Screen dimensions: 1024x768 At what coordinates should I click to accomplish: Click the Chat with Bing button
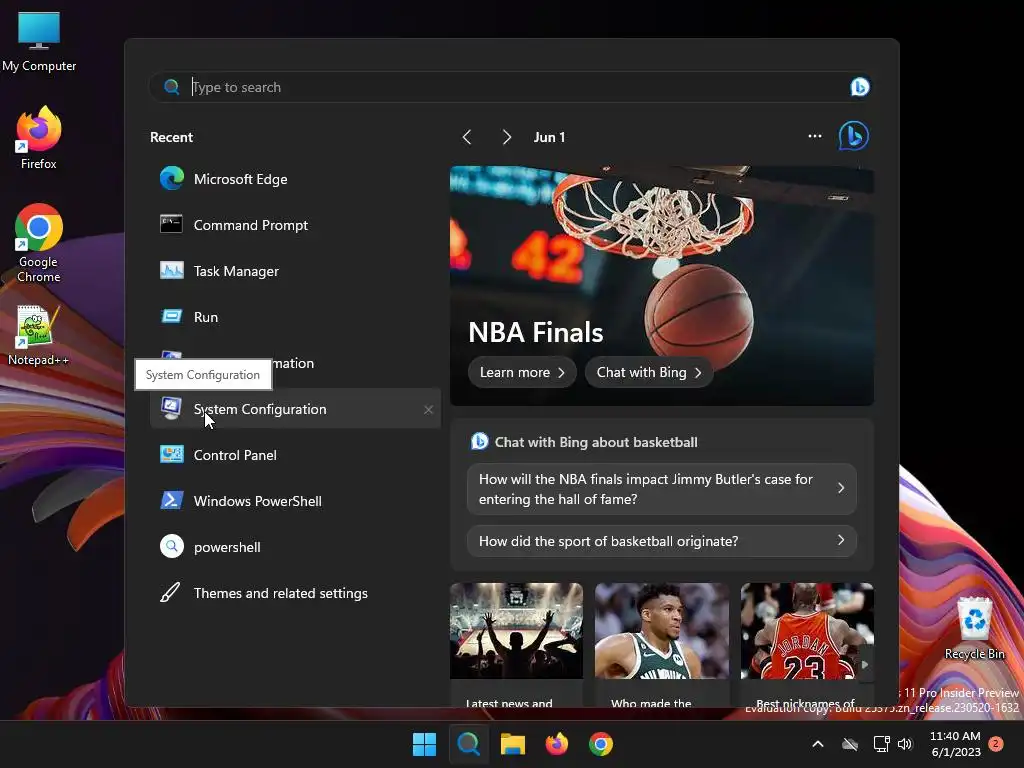click(x=648, y=372)
